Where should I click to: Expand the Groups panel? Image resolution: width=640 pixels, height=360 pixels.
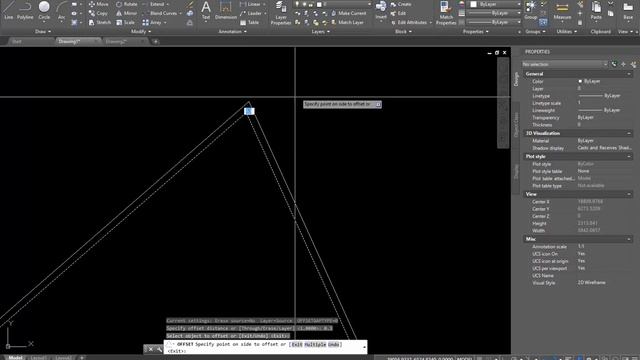535,31
